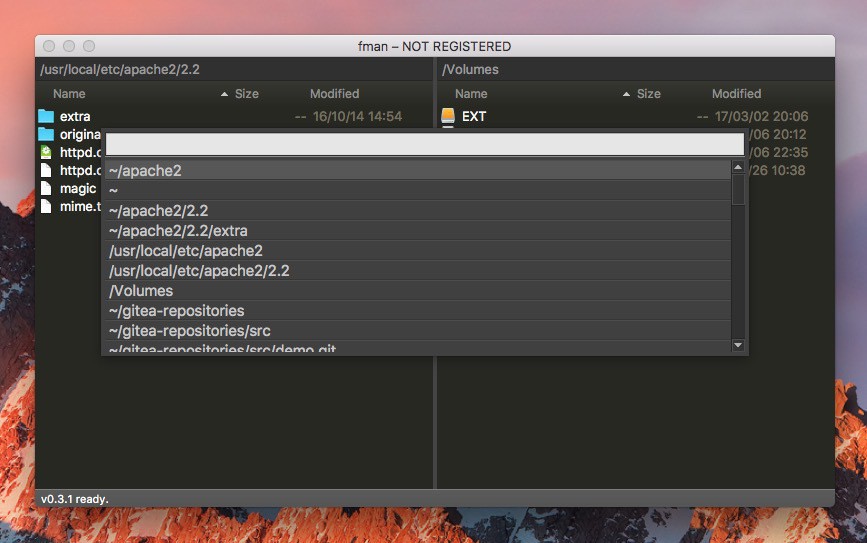The image size is (867, 543).
Task: Focus the quick path search field
Action: [x=425, y=144]
